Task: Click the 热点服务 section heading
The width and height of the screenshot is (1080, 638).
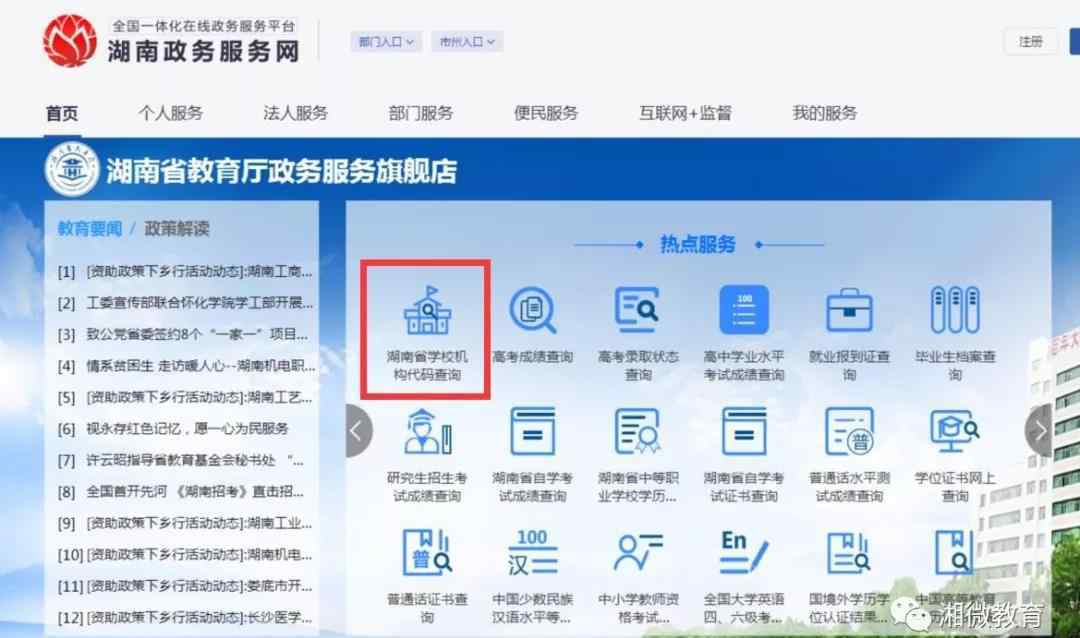Action: click(x=698, y=244)
